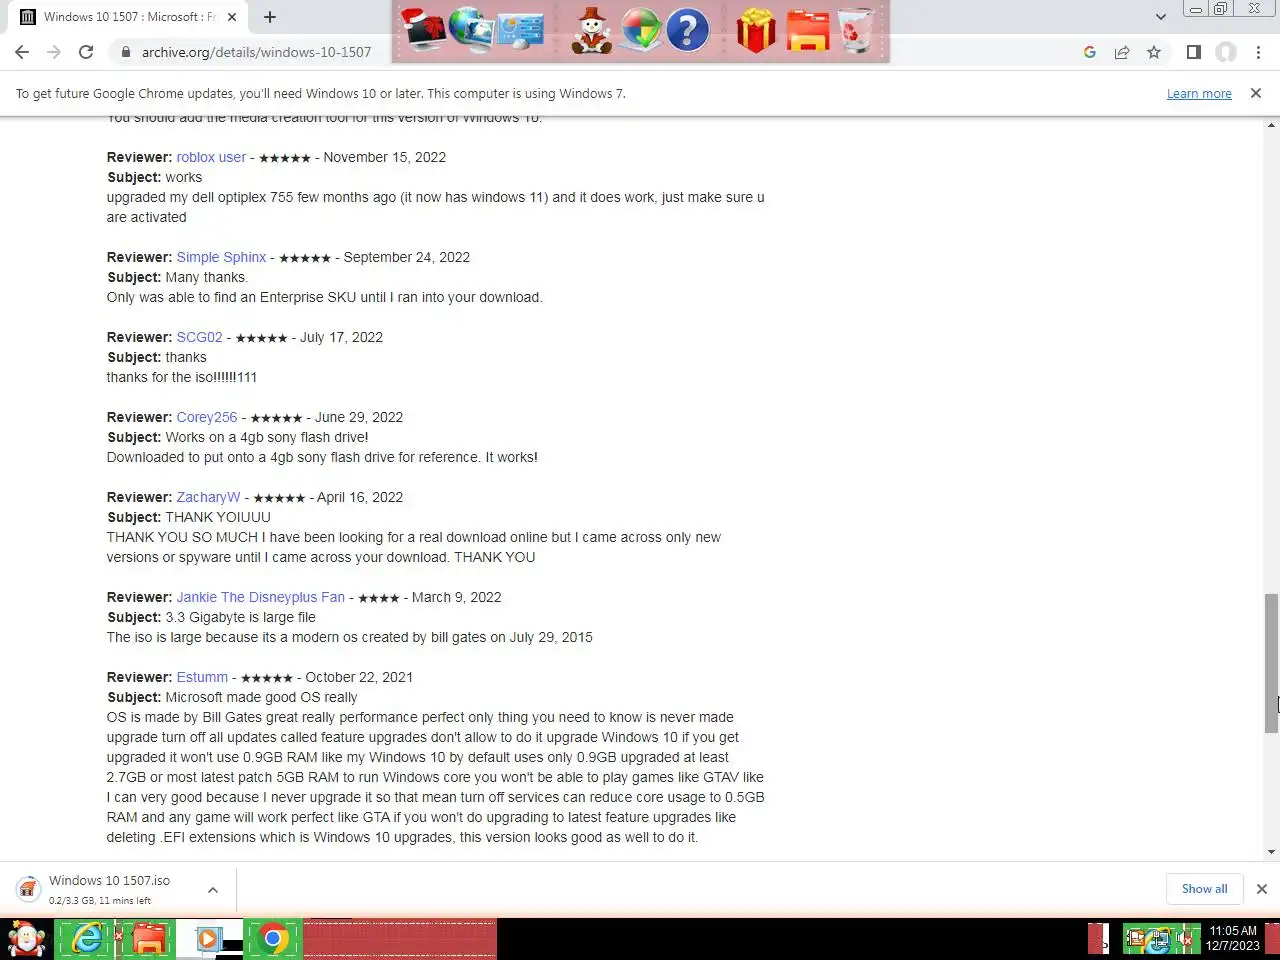Viewport: 1280px width, 960px height.
Task: Click the Windows 10 1507.iso download file icon
Action: pos(29,889)
